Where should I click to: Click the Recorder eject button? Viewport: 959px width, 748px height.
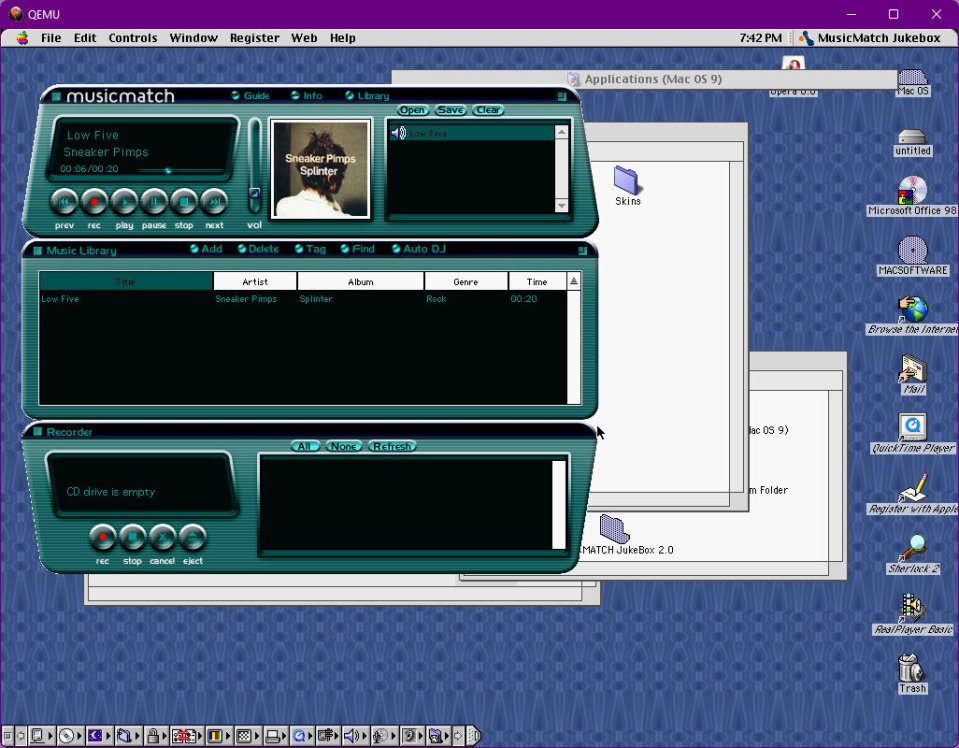(x=193, y=538)
